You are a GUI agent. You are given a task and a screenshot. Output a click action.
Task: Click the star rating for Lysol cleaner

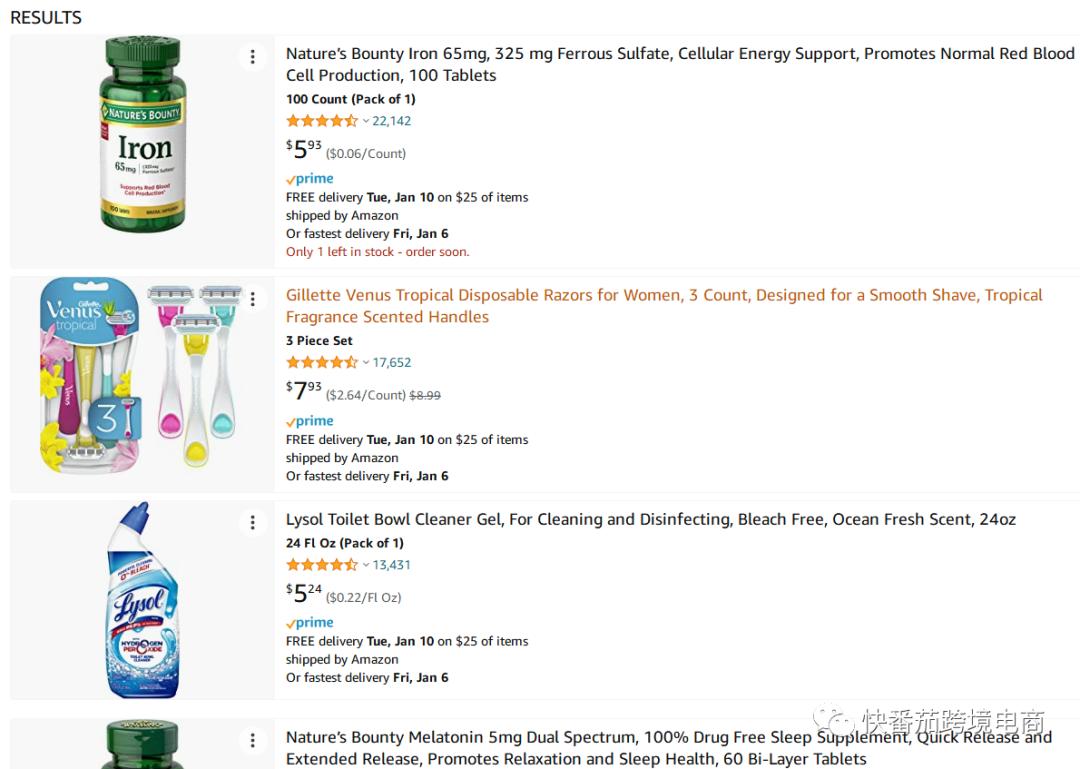tap(321, 565)
